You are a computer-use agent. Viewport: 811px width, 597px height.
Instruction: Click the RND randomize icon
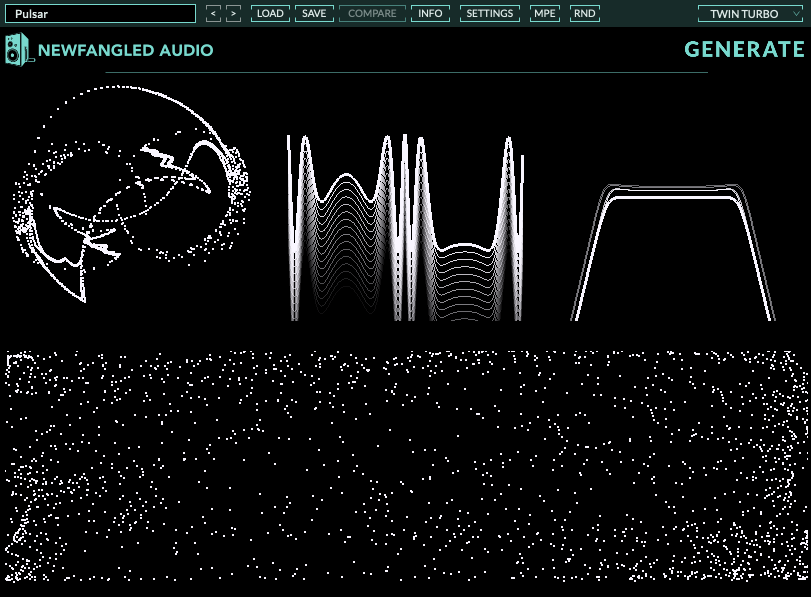[584, 14]
